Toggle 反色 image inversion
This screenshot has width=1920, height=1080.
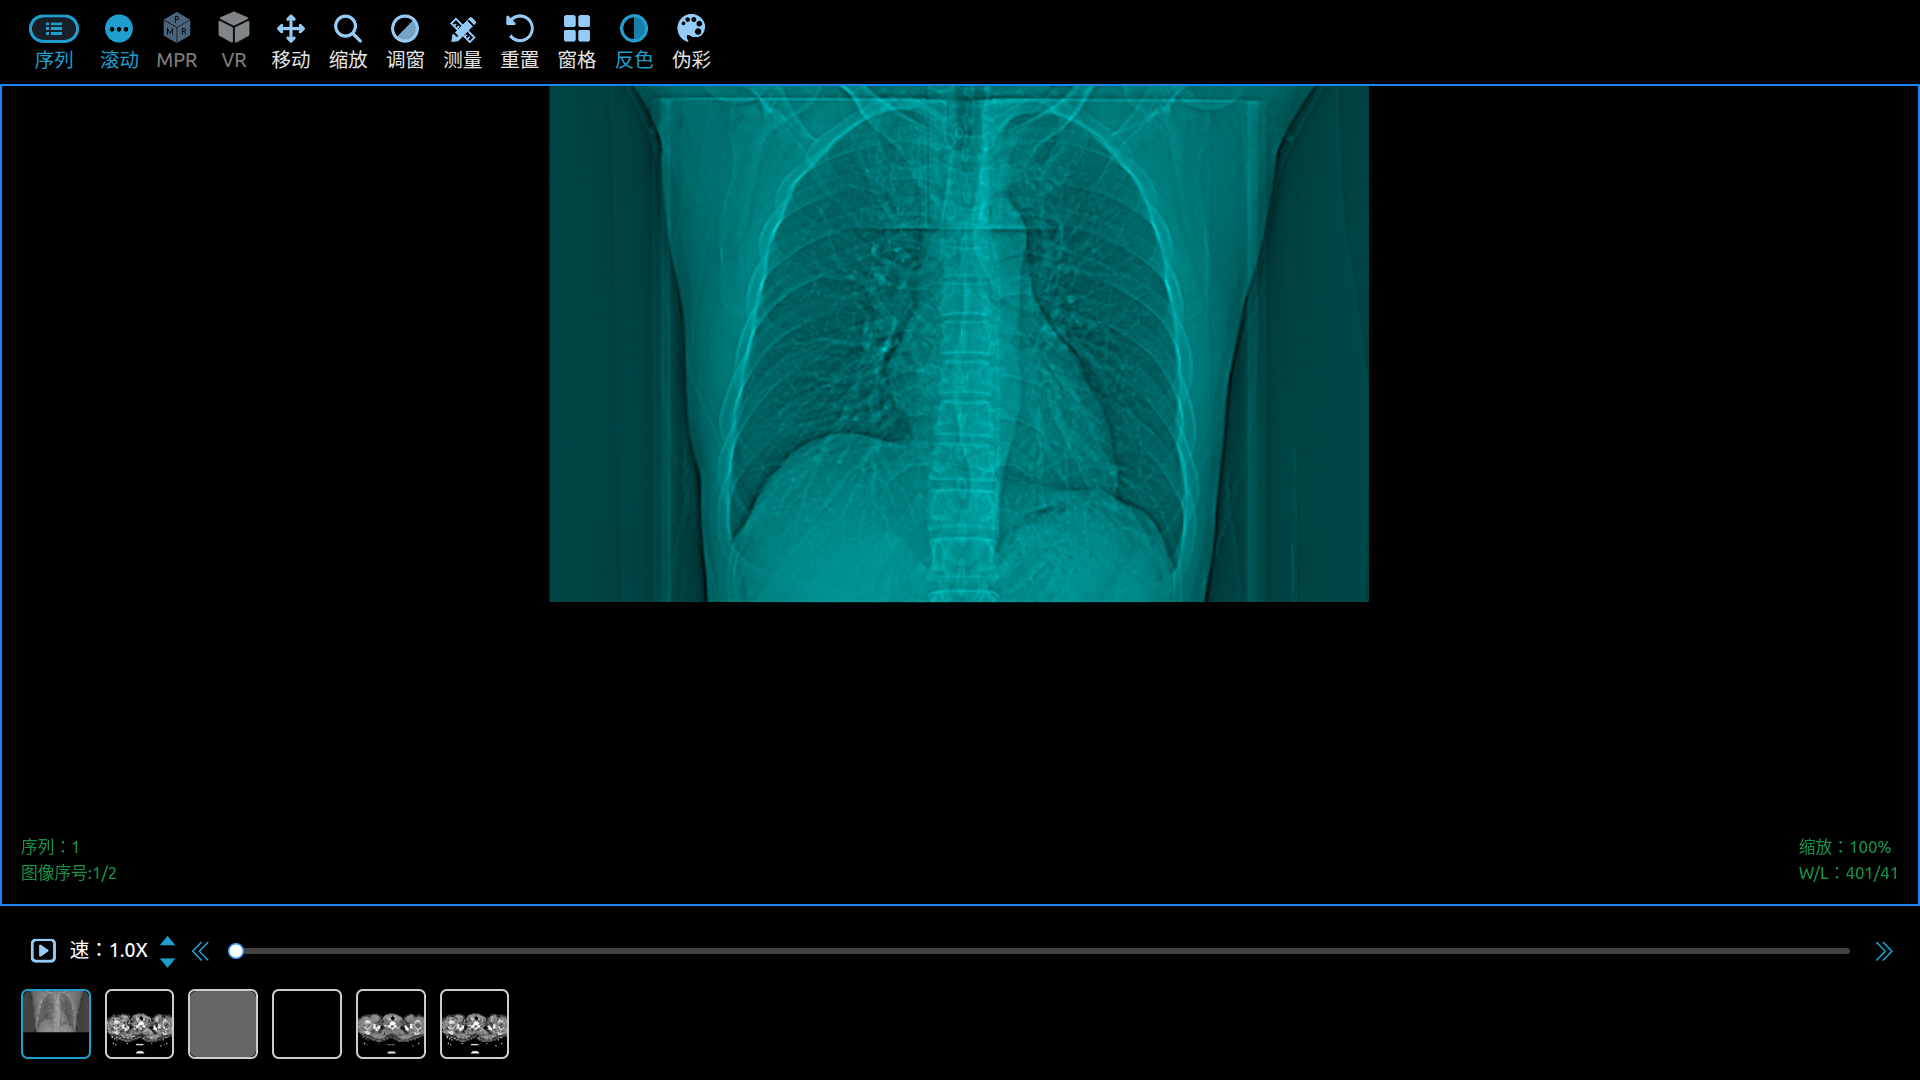click(634, 40)
